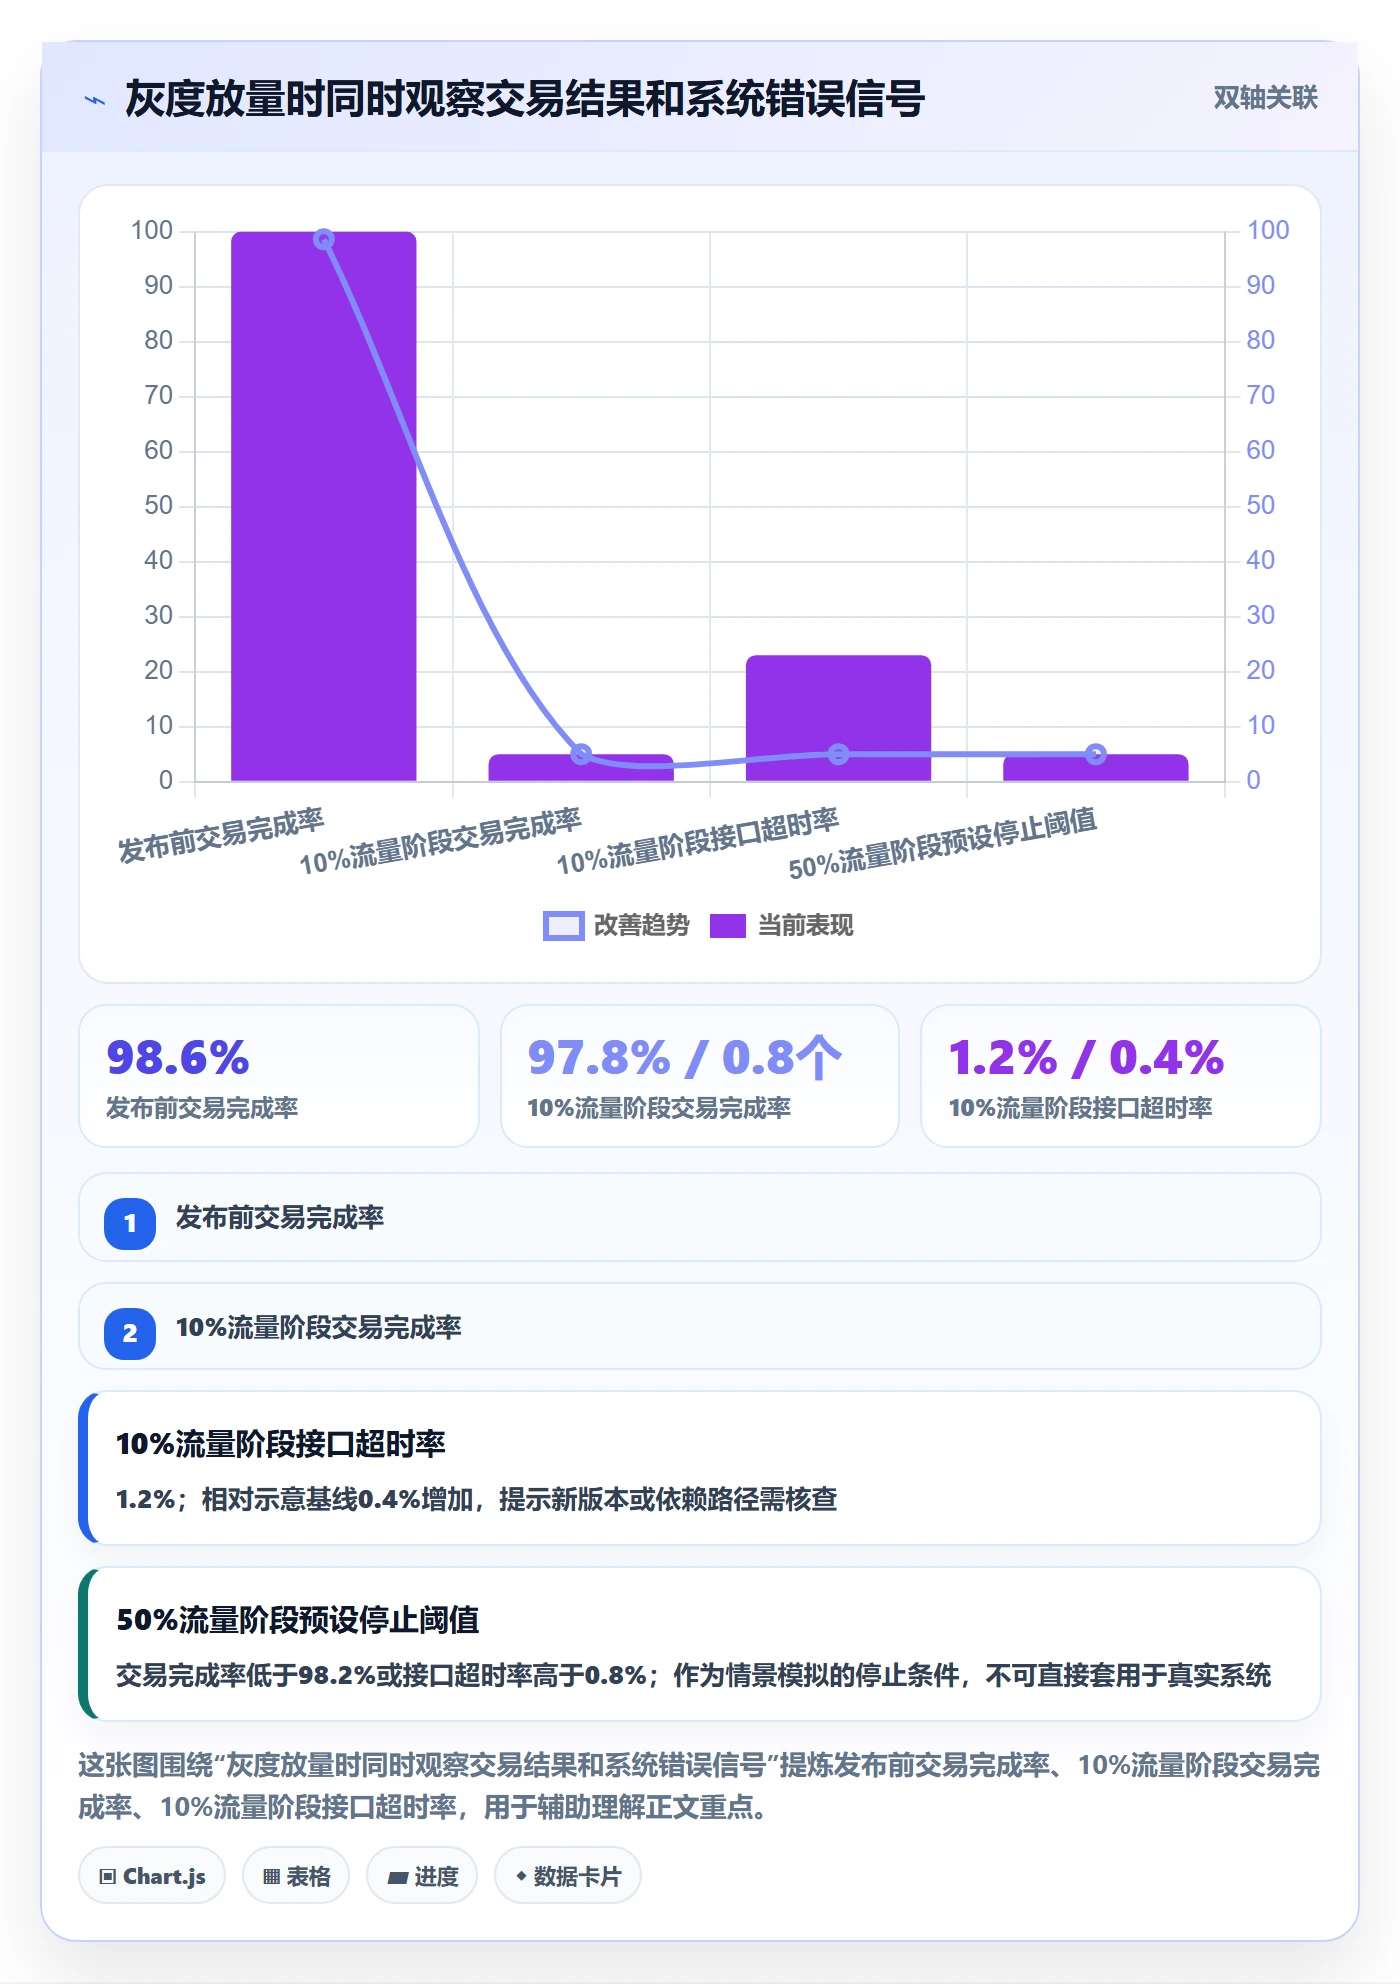1400x1984 pixels.
Task: Click the text starting 交易完成率低于98.2%
Action: coord(694,1676)
